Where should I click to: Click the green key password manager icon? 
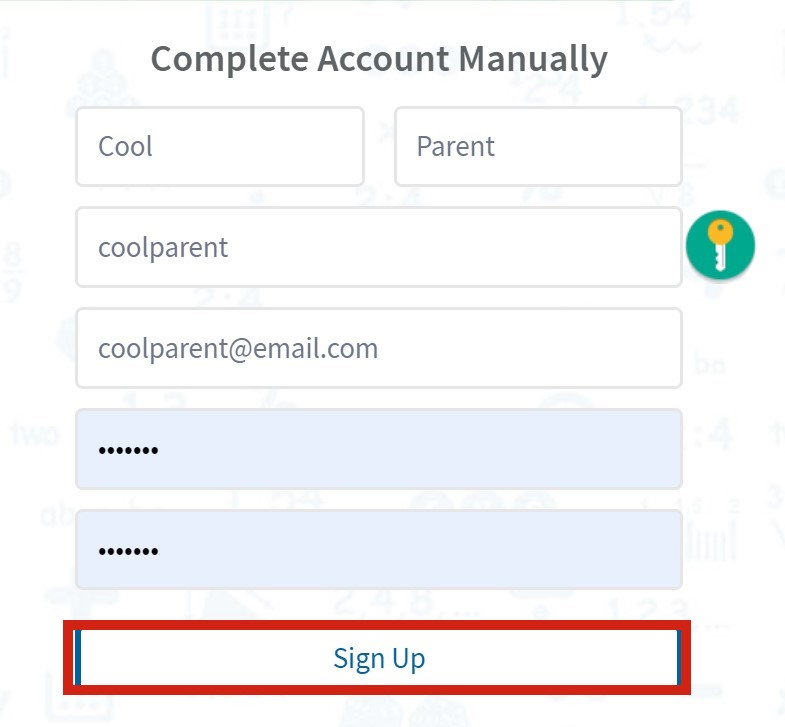pos(720,246)
